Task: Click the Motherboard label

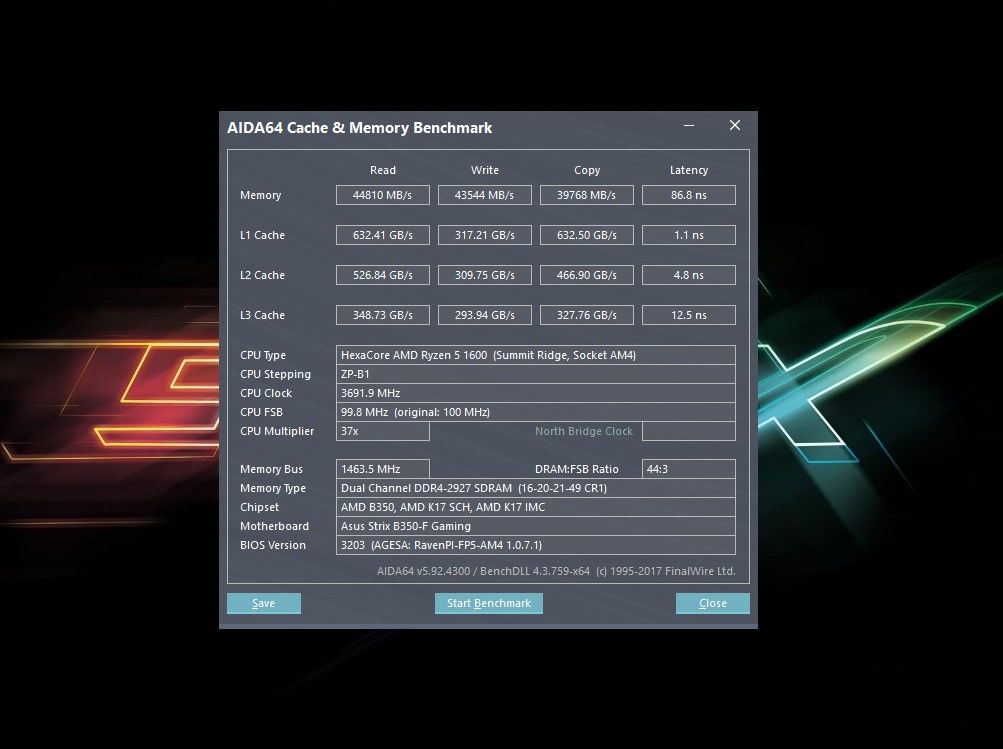Action: (274, 526)
